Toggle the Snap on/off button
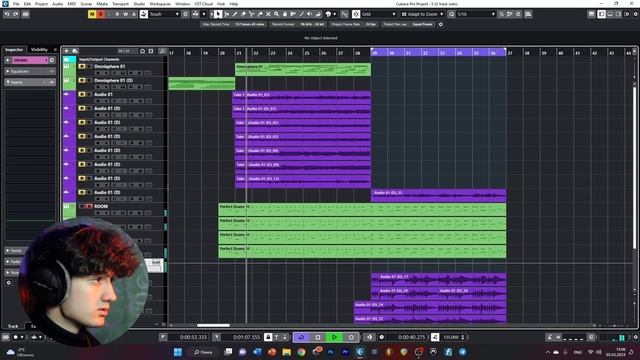 pyautogui.click(x=356, y=14)
